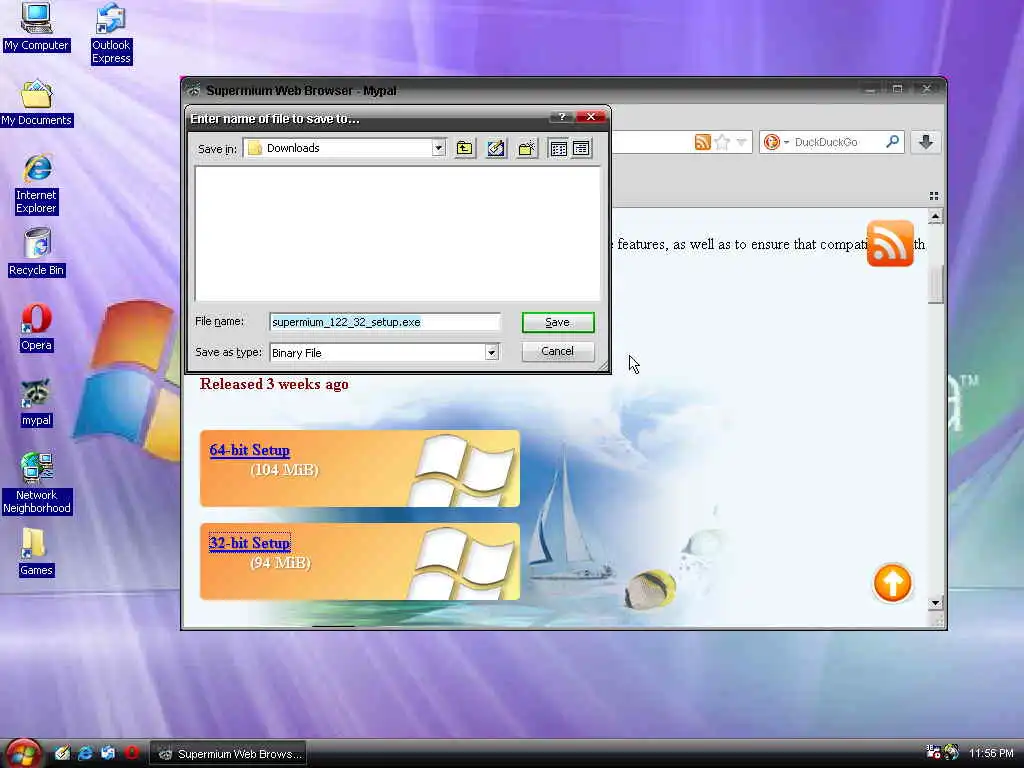The image size is (1024, 768).
Task: Open the Windows Start button
Action: pos(23,754)
